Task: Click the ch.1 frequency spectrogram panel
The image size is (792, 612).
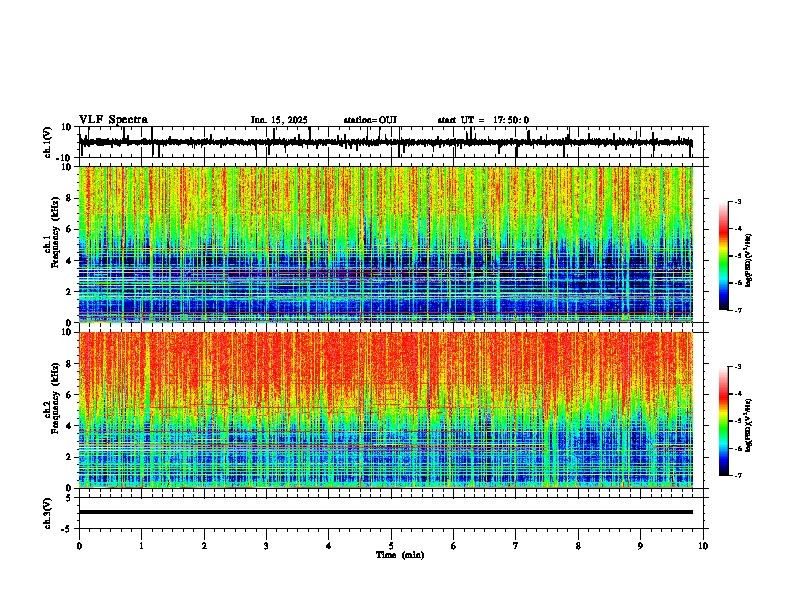Action: pos(385,244)
